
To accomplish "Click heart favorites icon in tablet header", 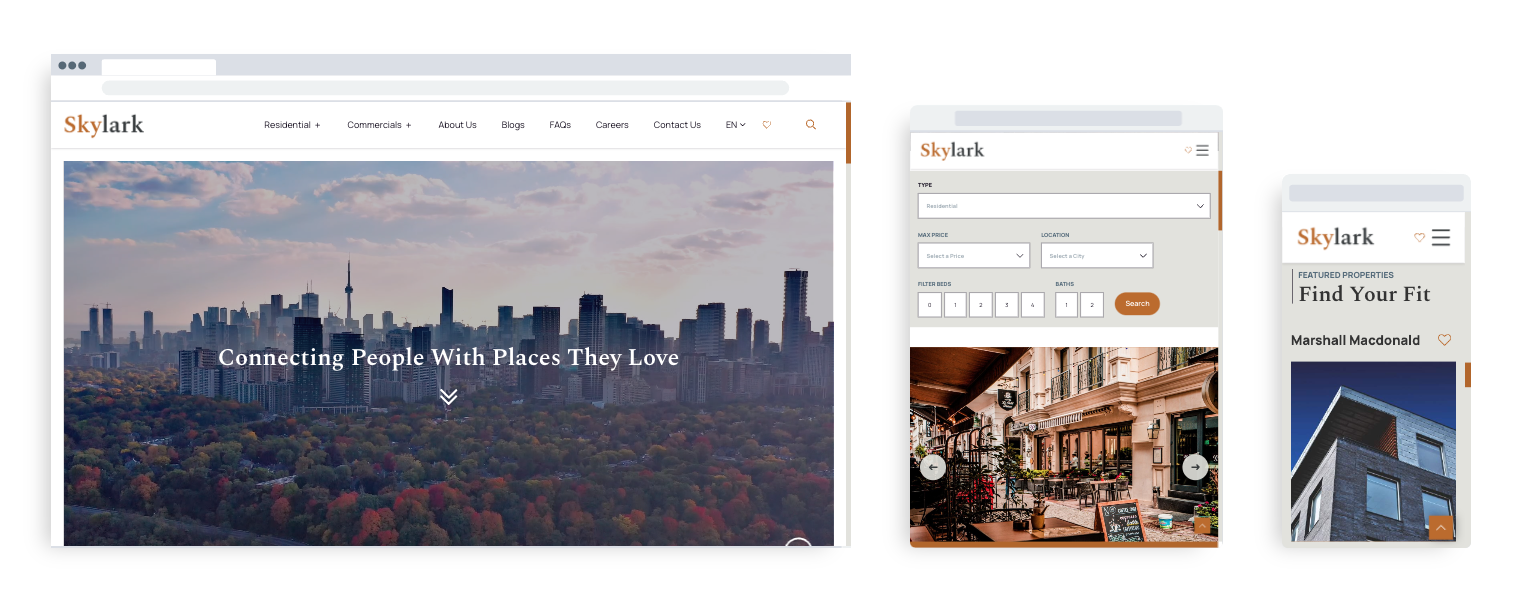I will coord(1188,150).
